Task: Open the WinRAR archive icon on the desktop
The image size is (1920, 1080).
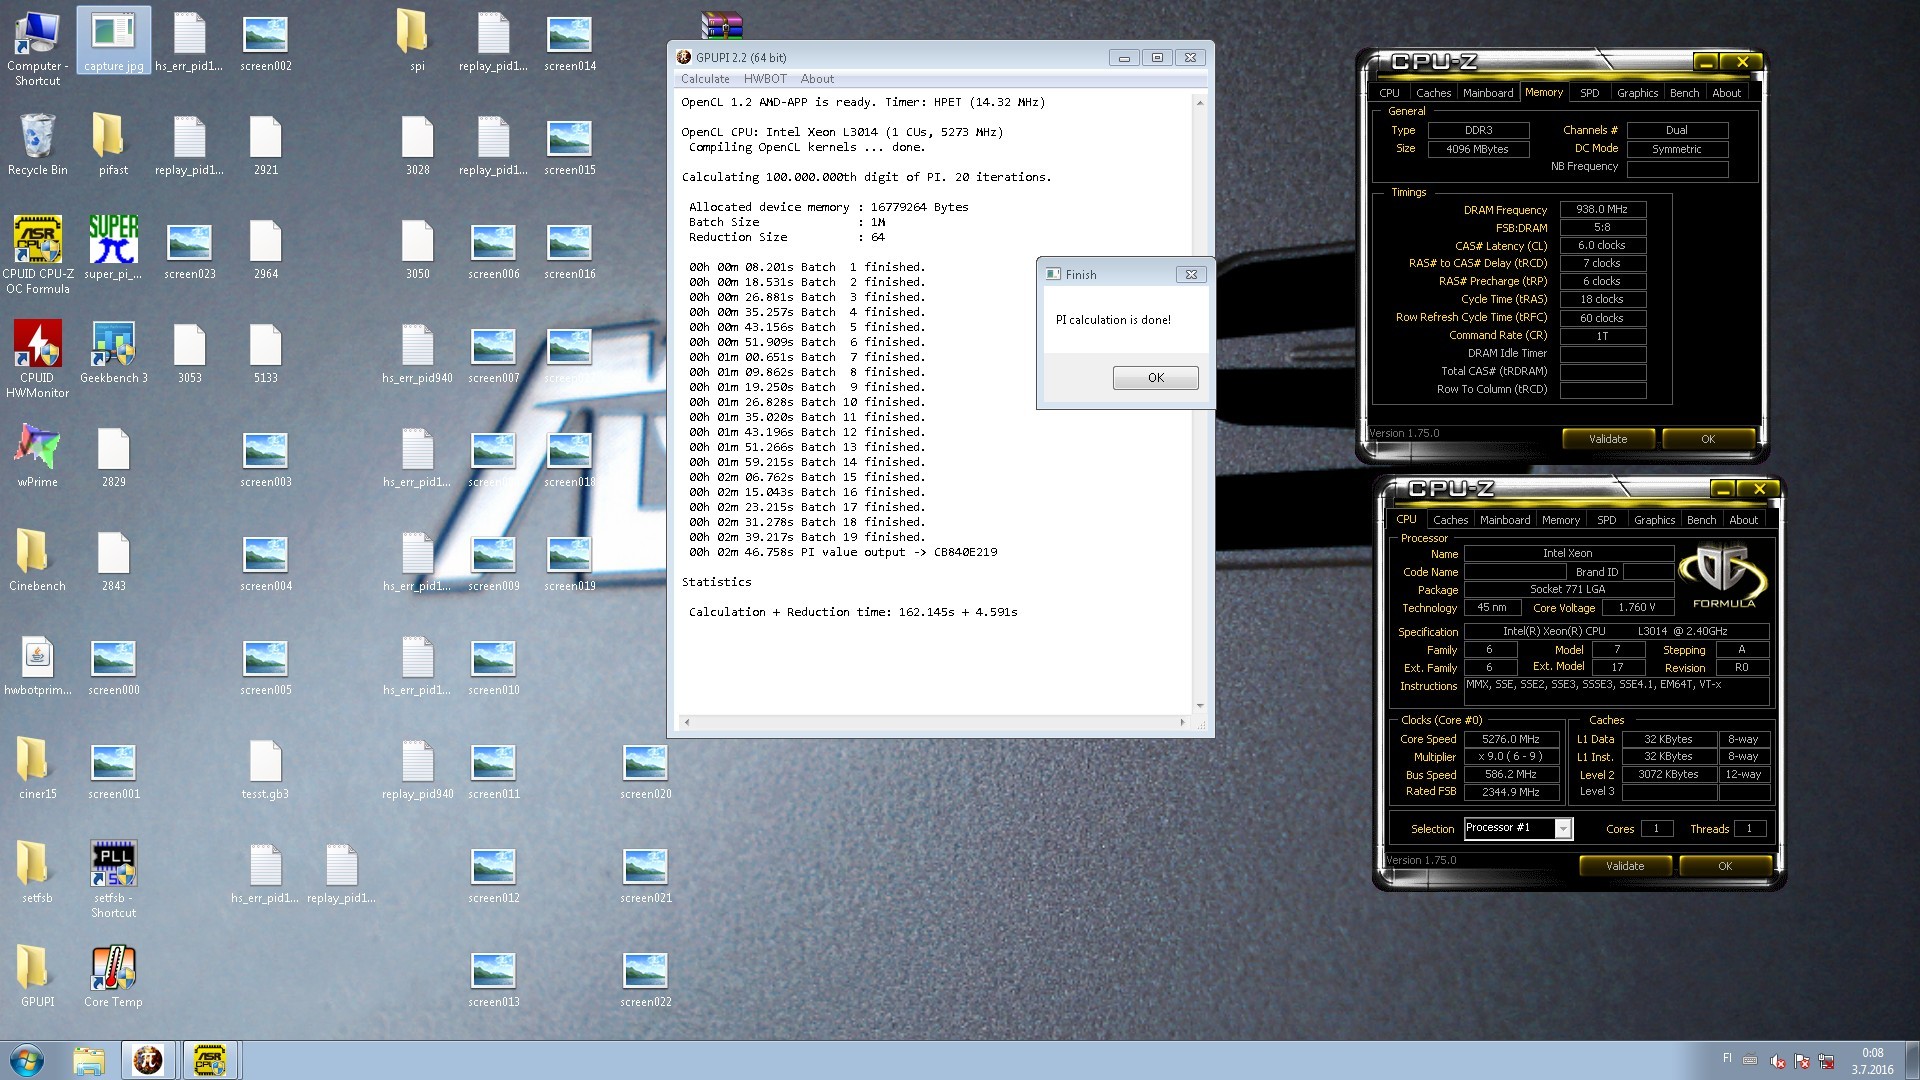Action: [x=721, y=24]
